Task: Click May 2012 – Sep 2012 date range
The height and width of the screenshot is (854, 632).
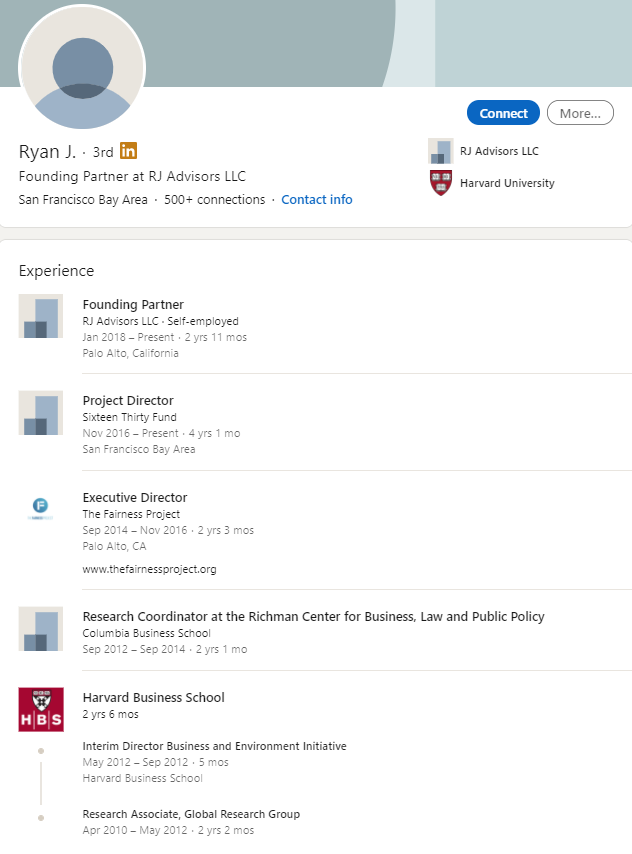Action: [135, 762]
